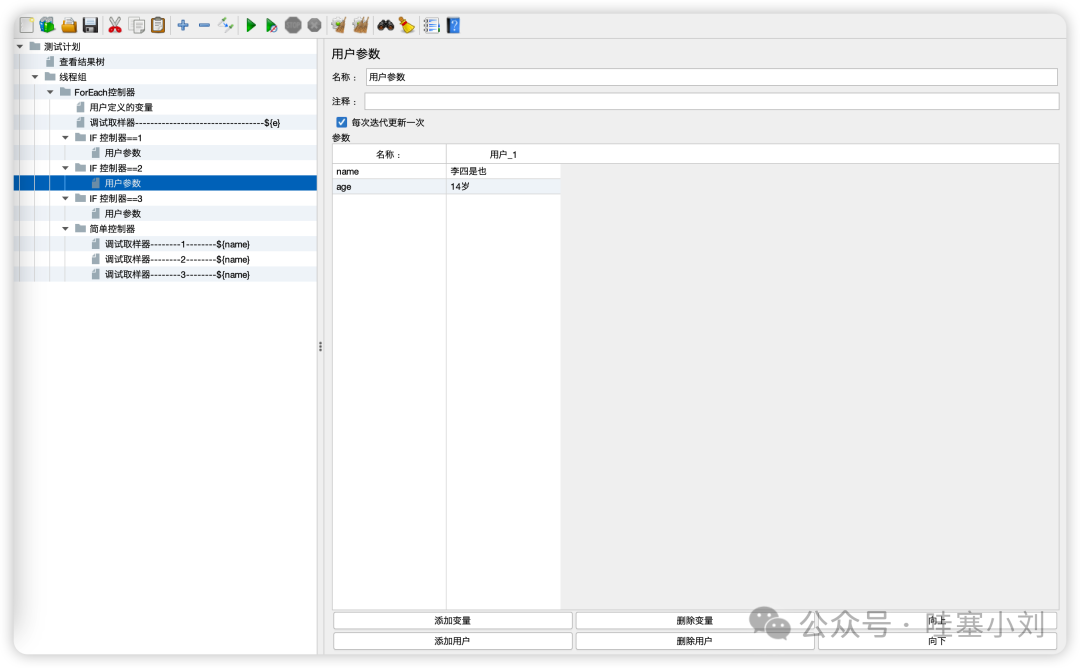The width and height of the screenshot is (1080, 668).
Task: Start the test with green play icon
Action: (x=251, y=25)
